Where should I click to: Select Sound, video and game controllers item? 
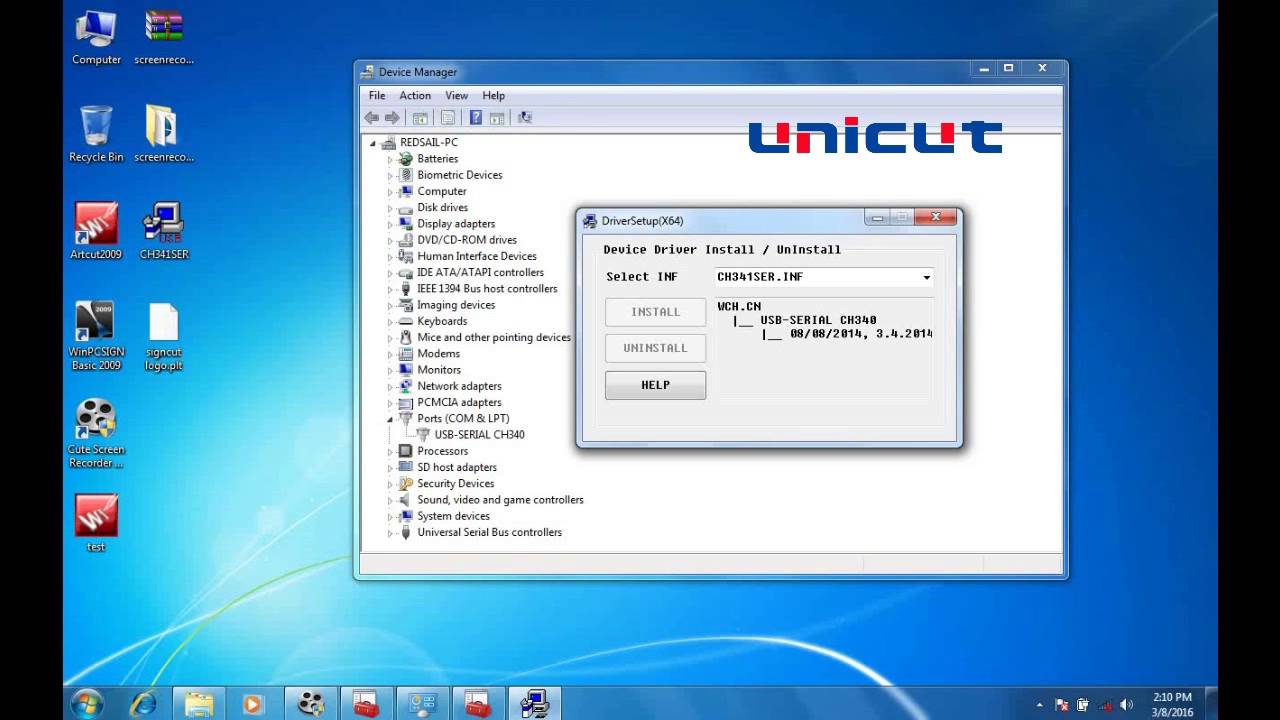click(x=500, y=500)
